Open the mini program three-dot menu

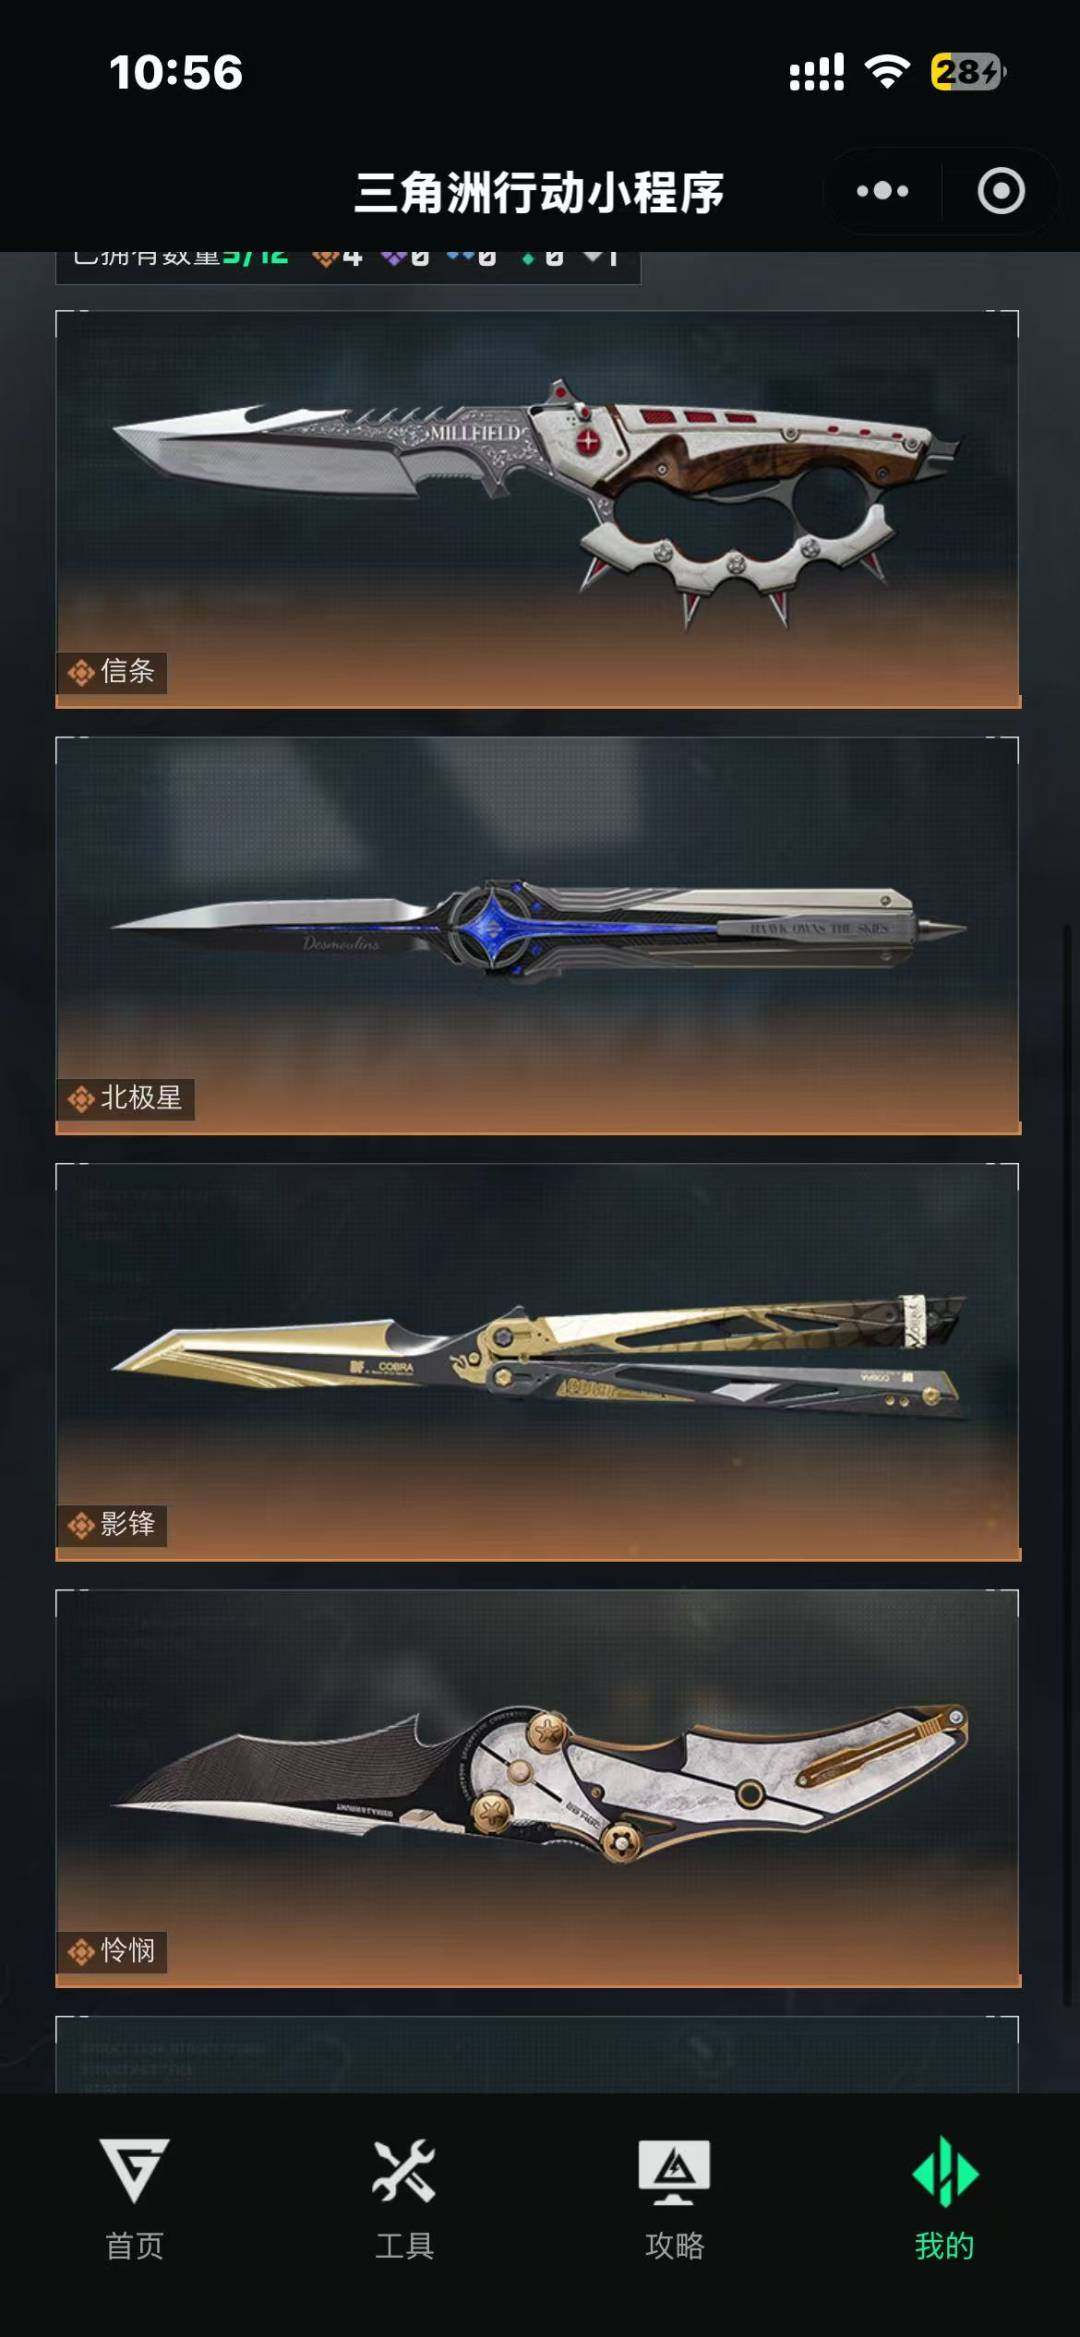(882, 191)
